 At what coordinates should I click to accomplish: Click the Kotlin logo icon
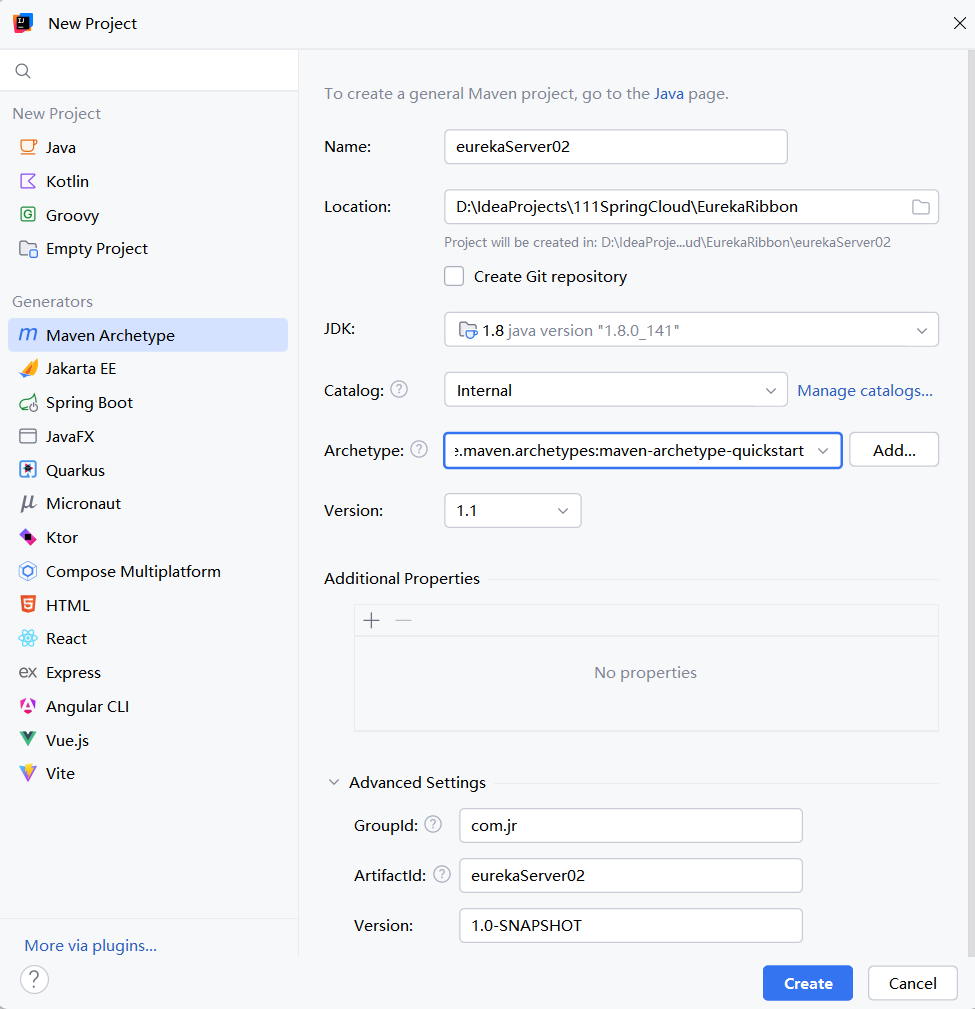tap(28, 181)
